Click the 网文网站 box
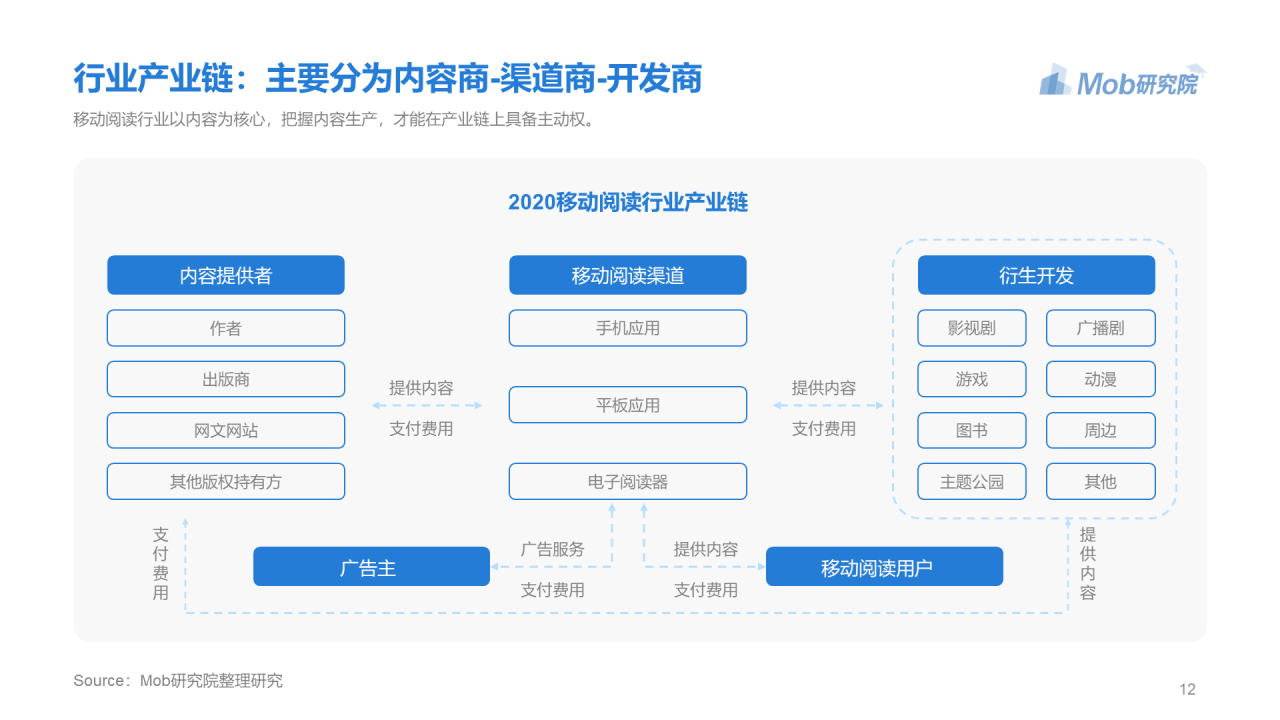The image size is (1280, 720). coord(226,430)
